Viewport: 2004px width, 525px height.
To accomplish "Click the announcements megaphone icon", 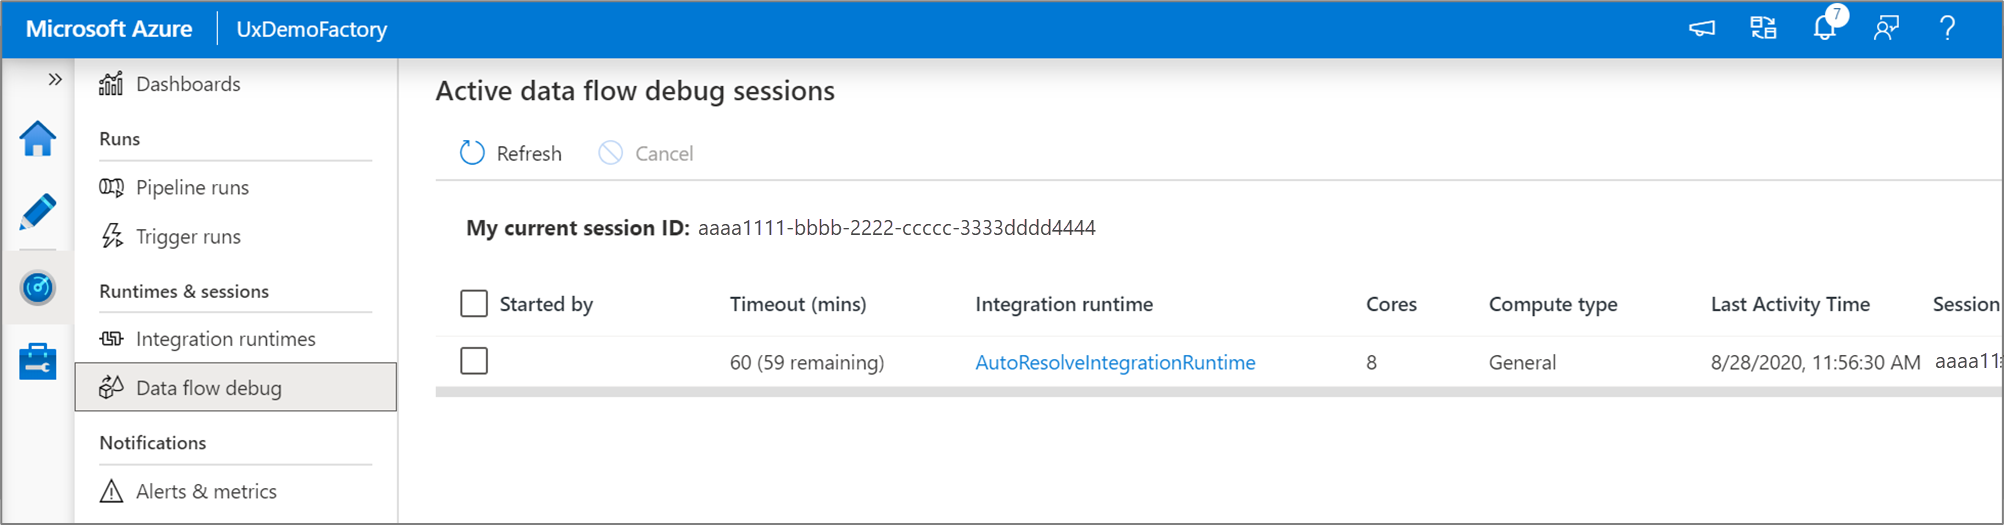I will click(x=1702, y=28).
